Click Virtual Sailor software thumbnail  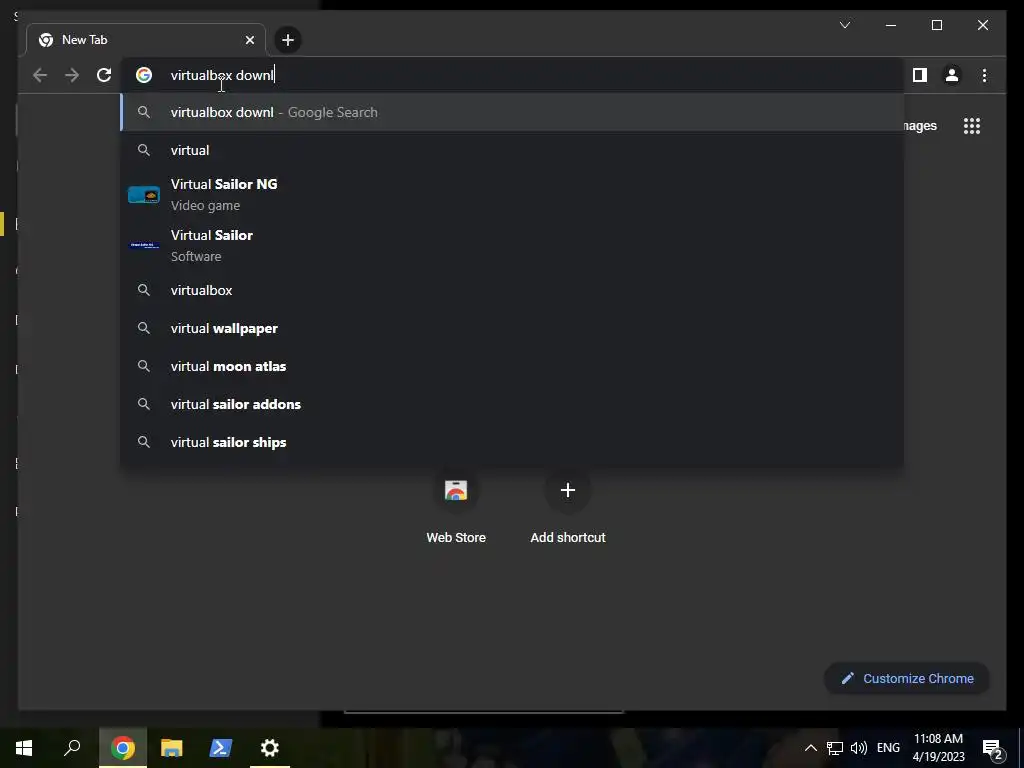(144, 246)
